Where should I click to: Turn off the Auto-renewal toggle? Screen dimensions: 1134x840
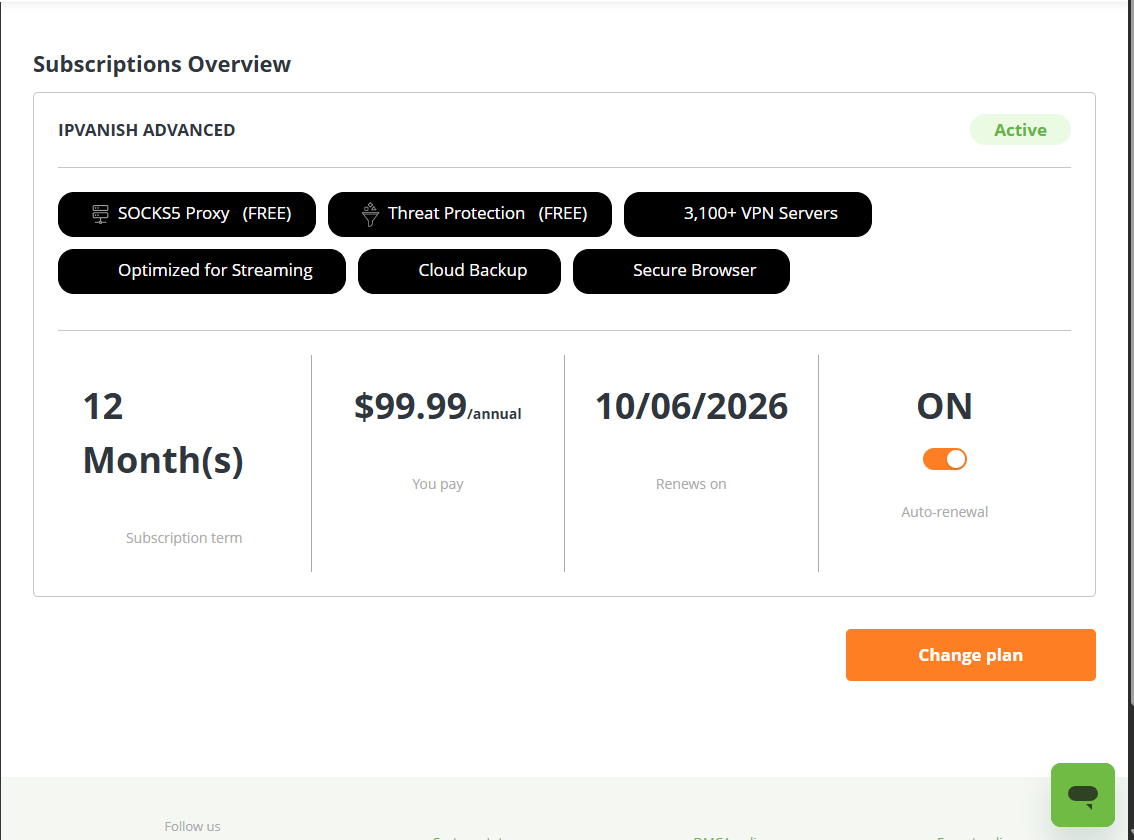[x=945, y=459]
